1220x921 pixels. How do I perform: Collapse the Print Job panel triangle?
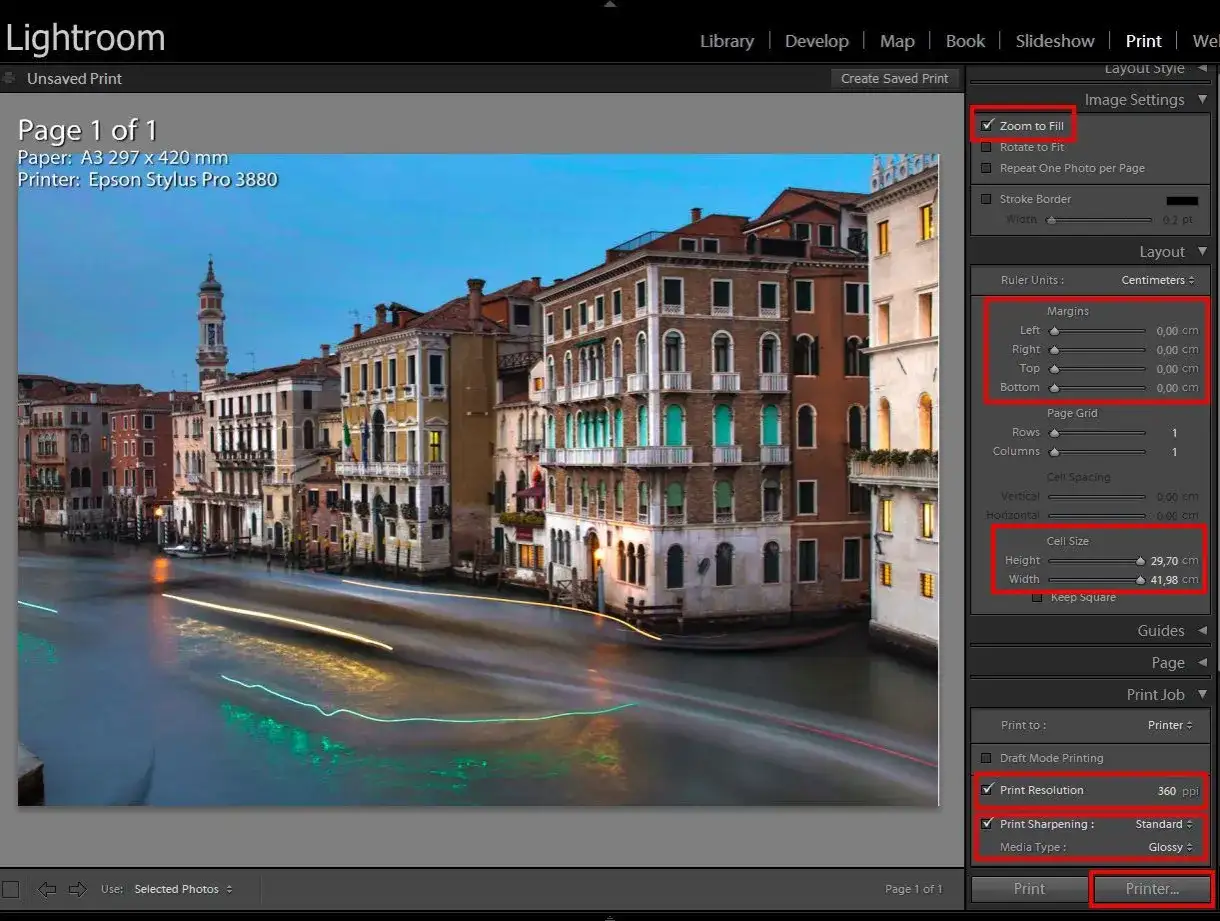coord(1202,695)
